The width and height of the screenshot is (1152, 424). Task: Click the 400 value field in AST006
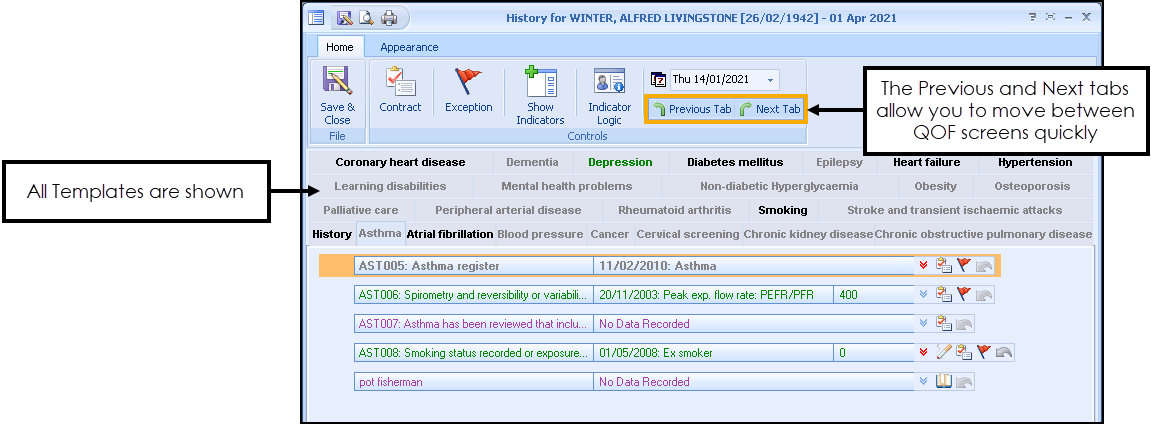point(873,295)
